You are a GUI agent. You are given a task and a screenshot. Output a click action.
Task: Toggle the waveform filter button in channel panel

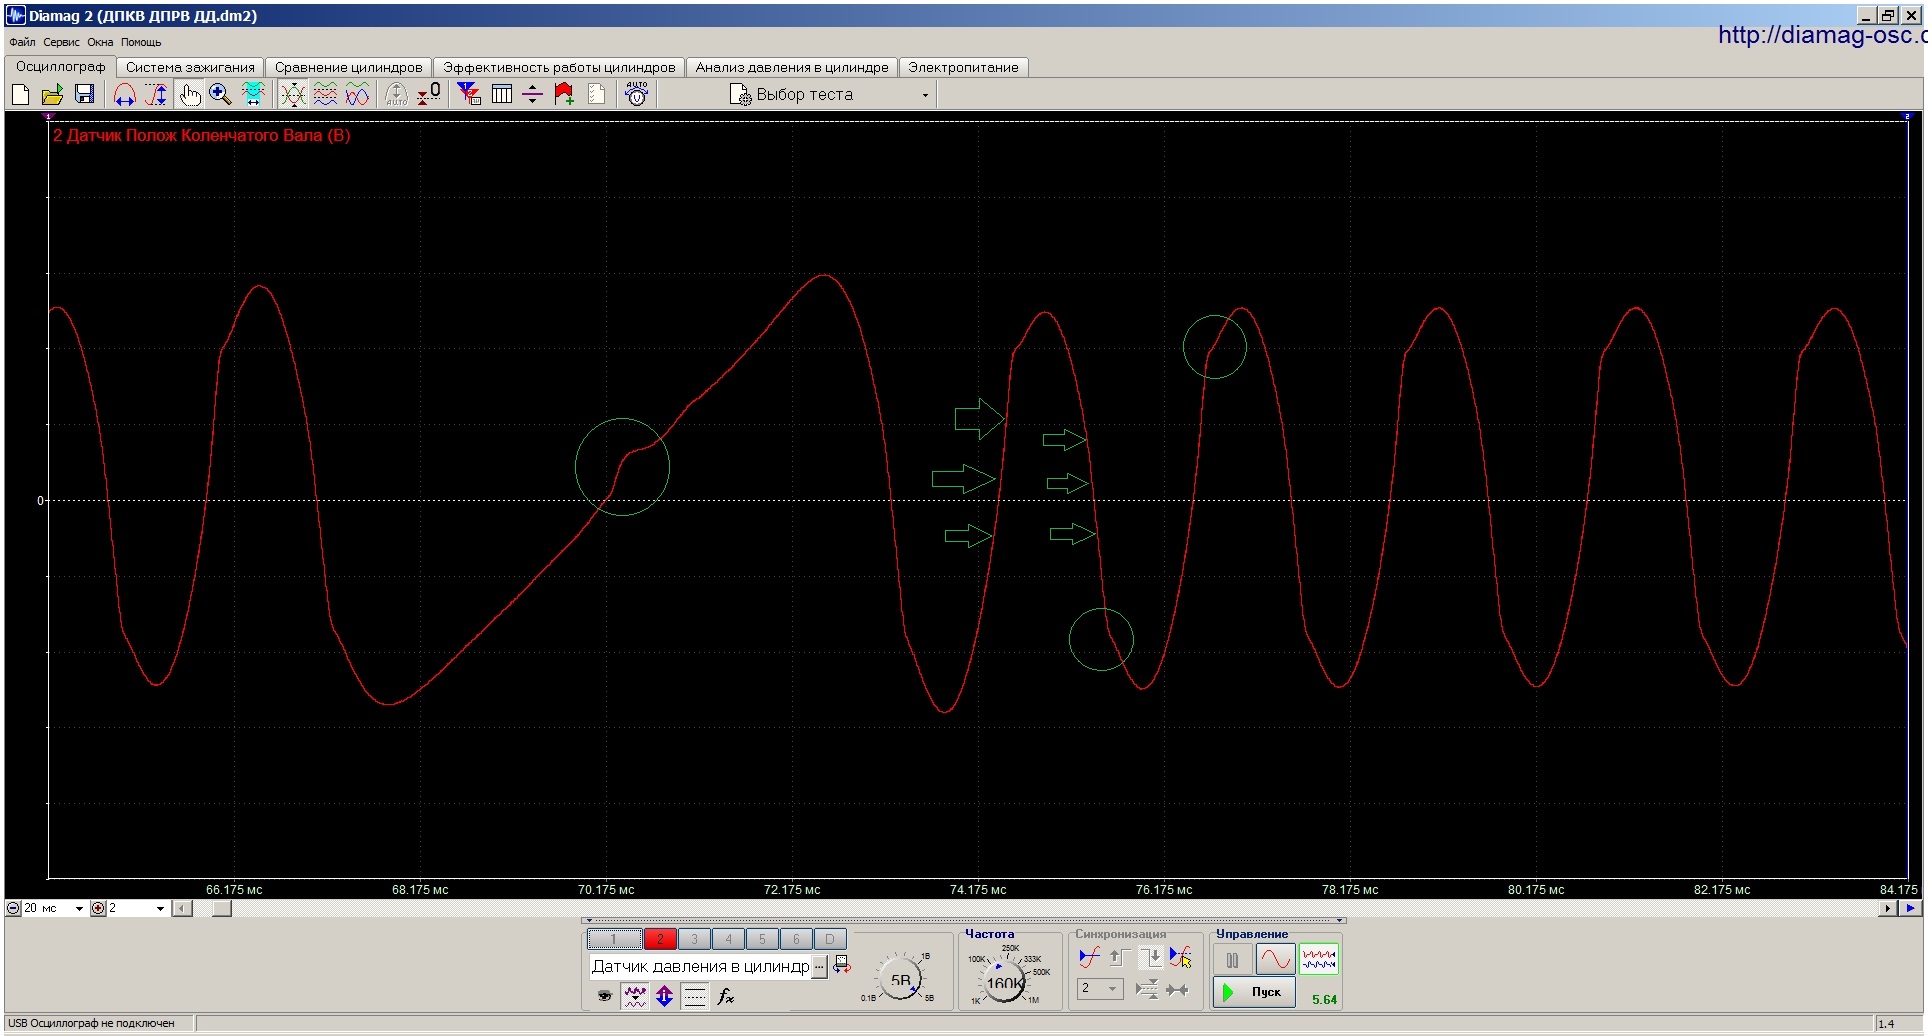pyautogui.click(x=635, y=996)
